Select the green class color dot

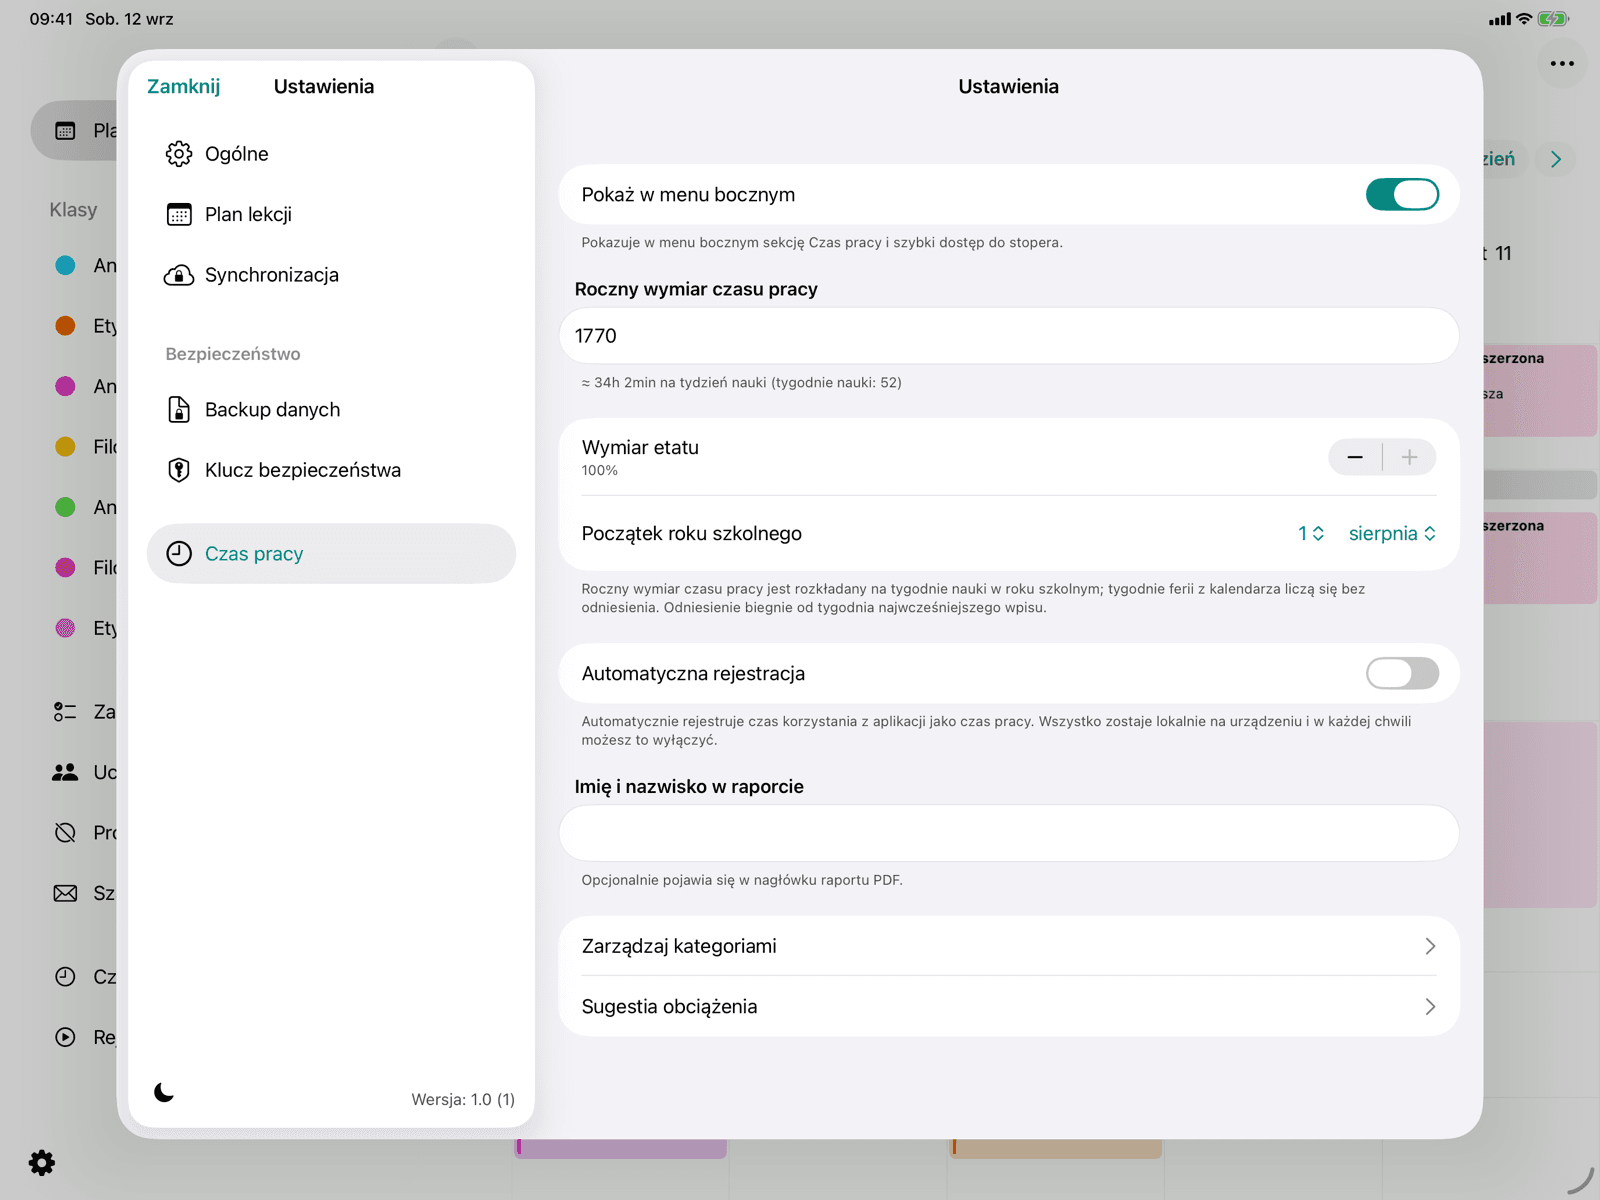coord(65,507)
